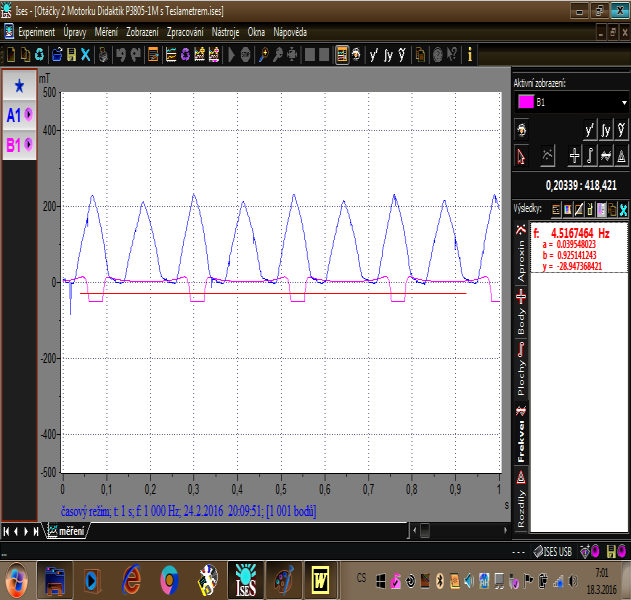Click the copy documents toolbar icon
Screen dimensions: 631x600
coord(25,54)
